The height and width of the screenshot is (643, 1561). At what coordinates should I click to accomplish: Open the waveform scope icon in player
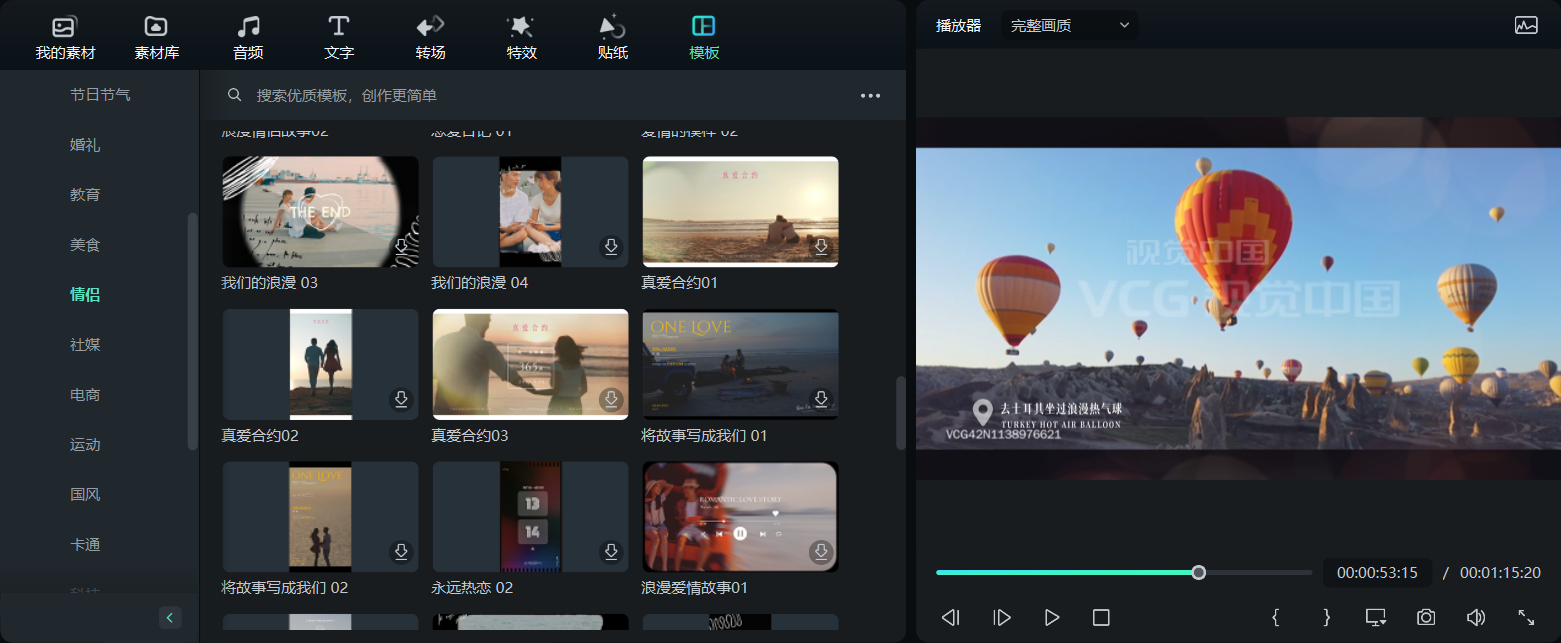click(x=1526, y=26)
